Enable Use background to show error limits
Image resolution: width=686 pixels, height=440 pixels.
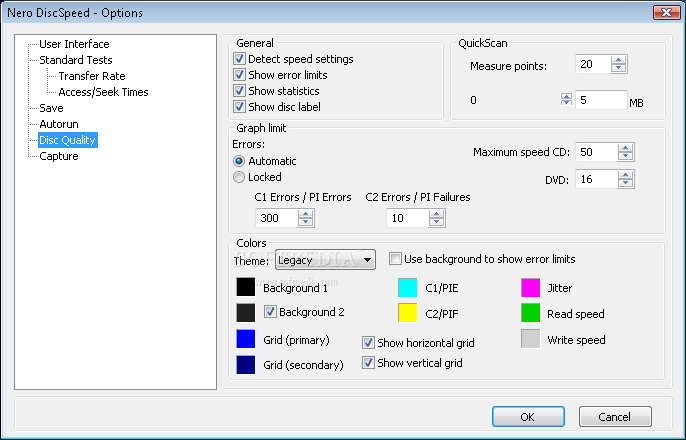point(395,258)
